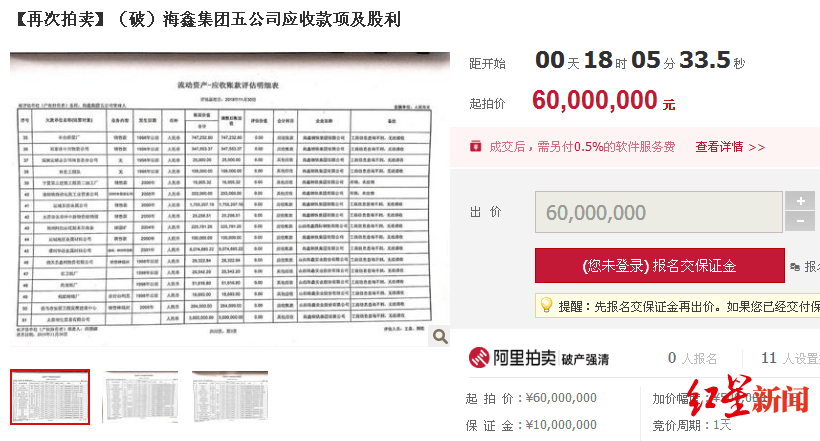Click the starting price 60,000,000 元
Image resolution: width=820 pixels, height=441 pixels.
coord(603,100)
